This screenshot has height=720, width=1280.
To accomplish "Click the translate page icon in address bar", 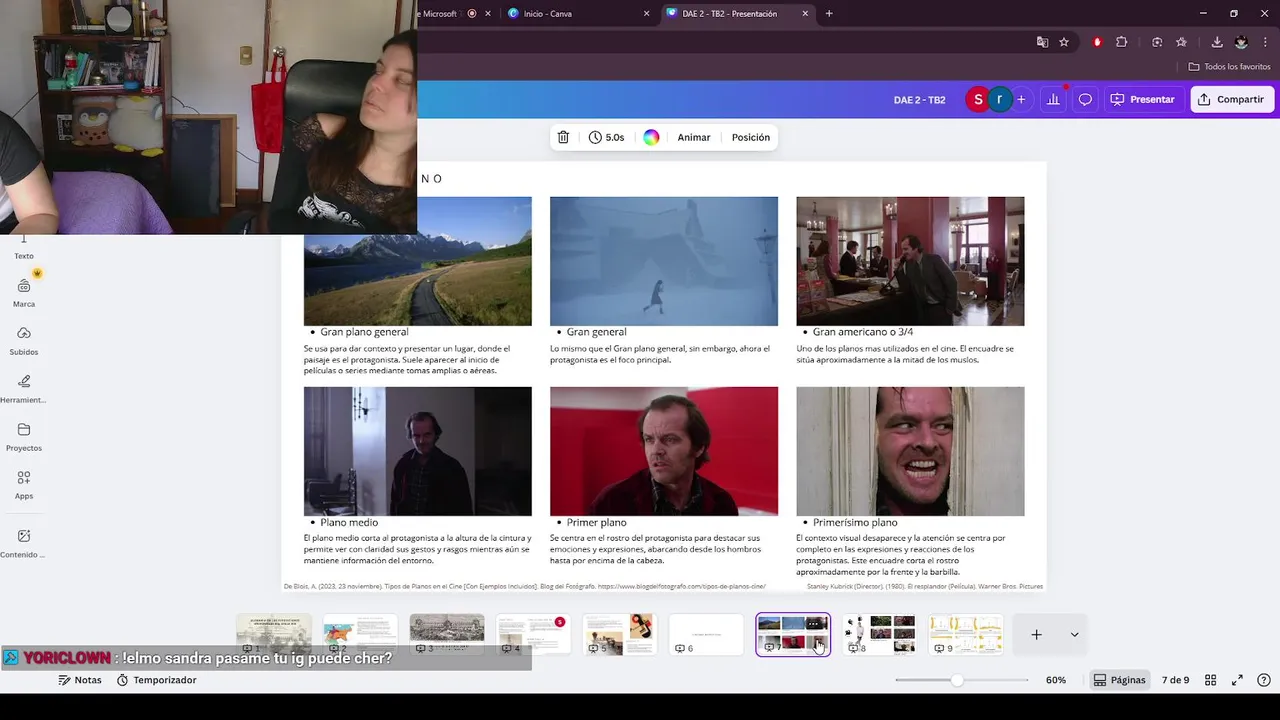I will pos(1042,42).
